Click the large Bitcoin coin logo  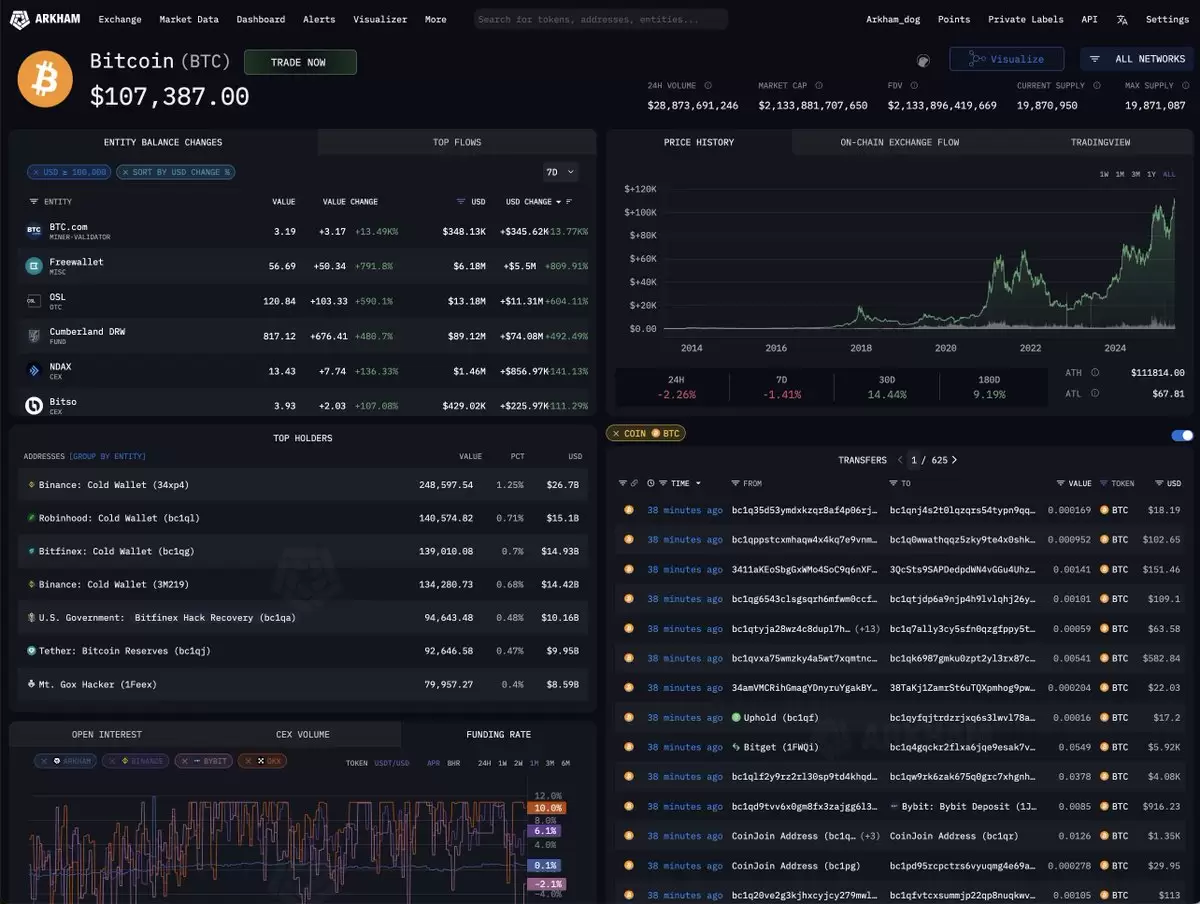(x=45, y=79)
